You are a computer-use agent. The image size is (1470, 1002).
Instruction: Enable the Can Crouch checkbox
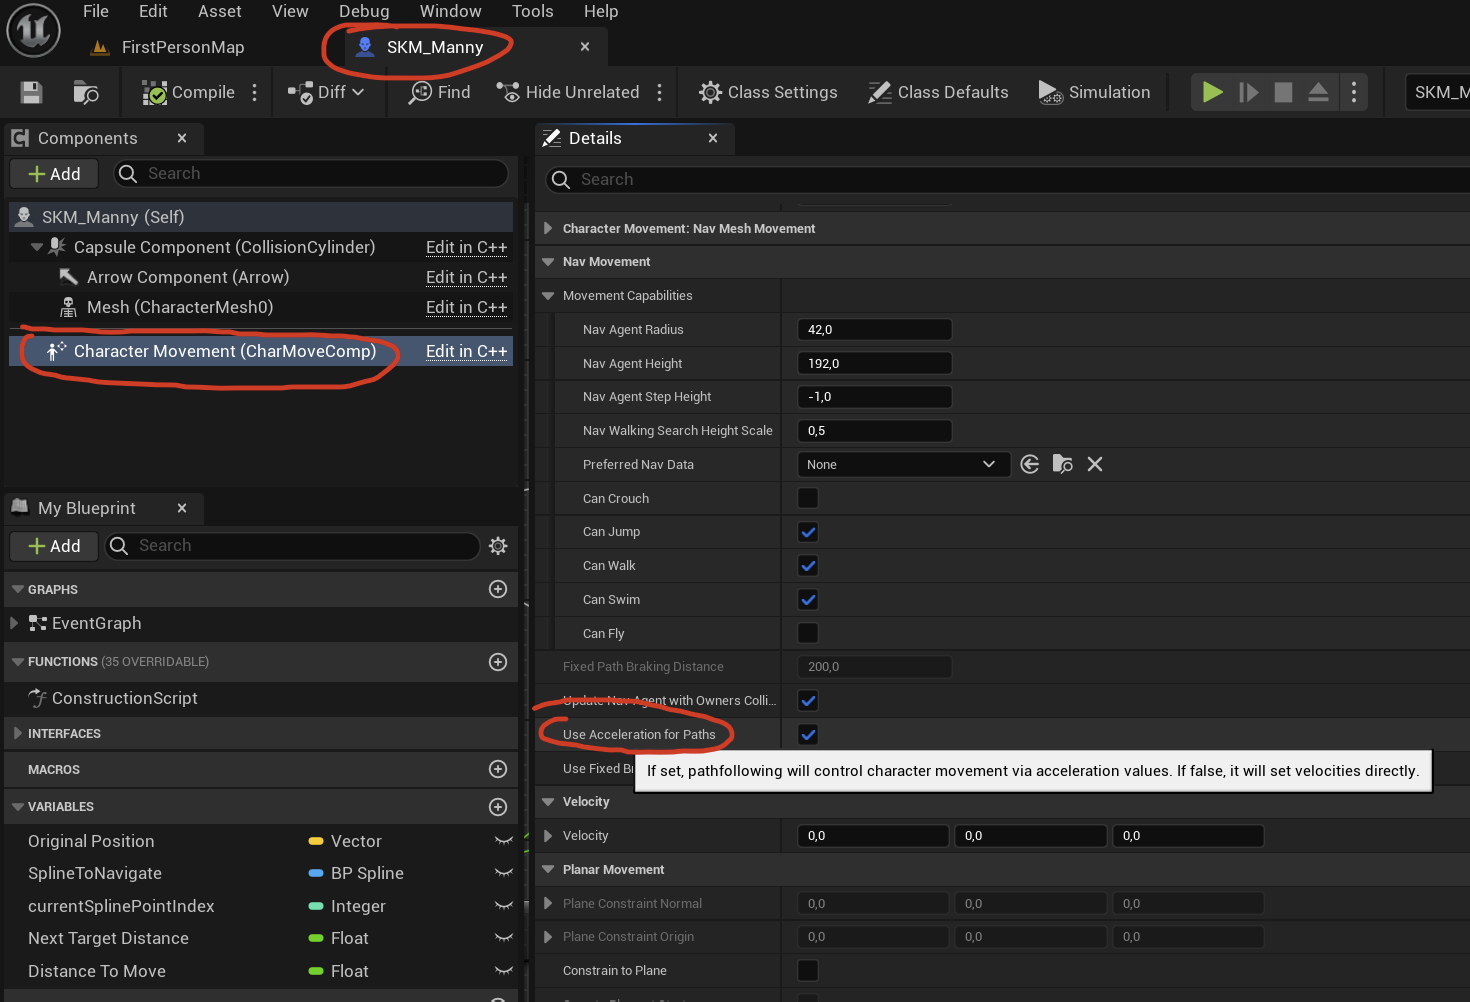pos(808,498)
